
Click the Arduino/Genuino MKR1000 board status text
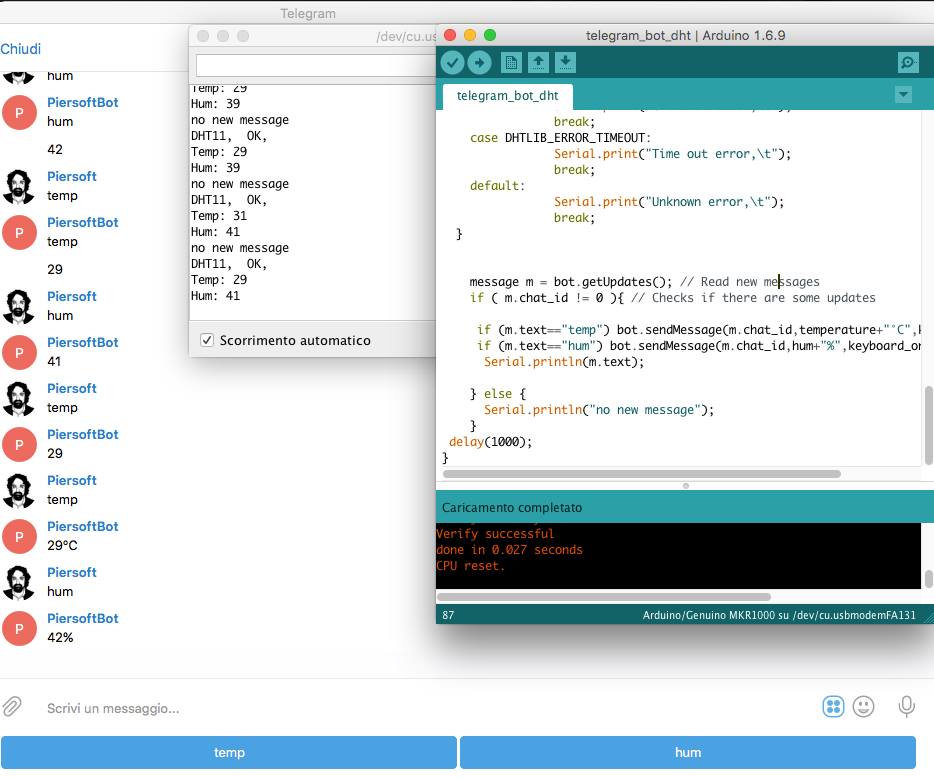(779, 615)
